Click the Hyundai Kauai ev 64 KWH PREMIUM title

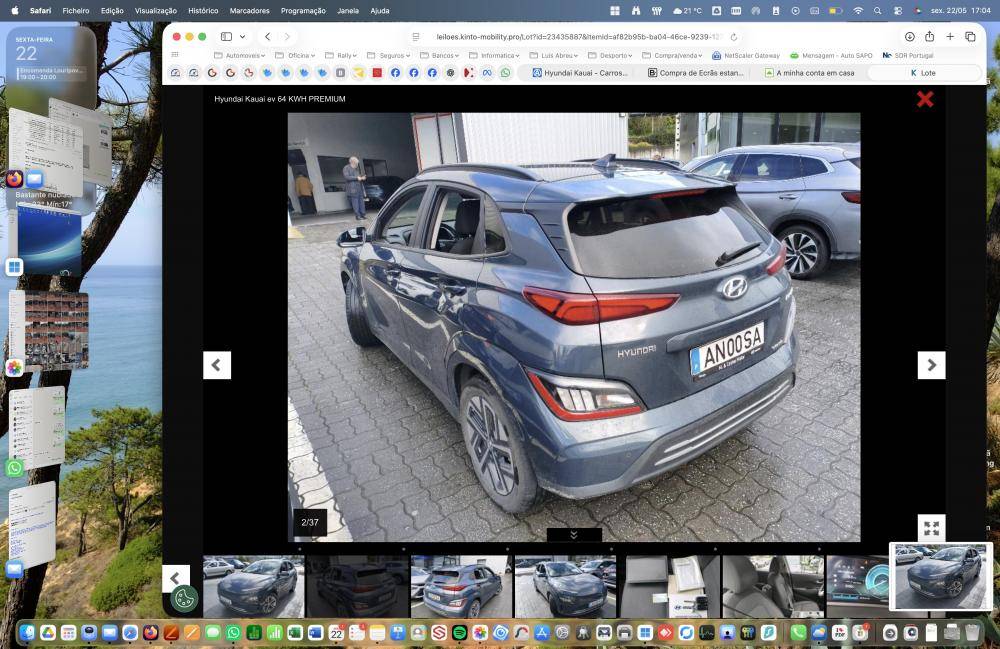279,99
